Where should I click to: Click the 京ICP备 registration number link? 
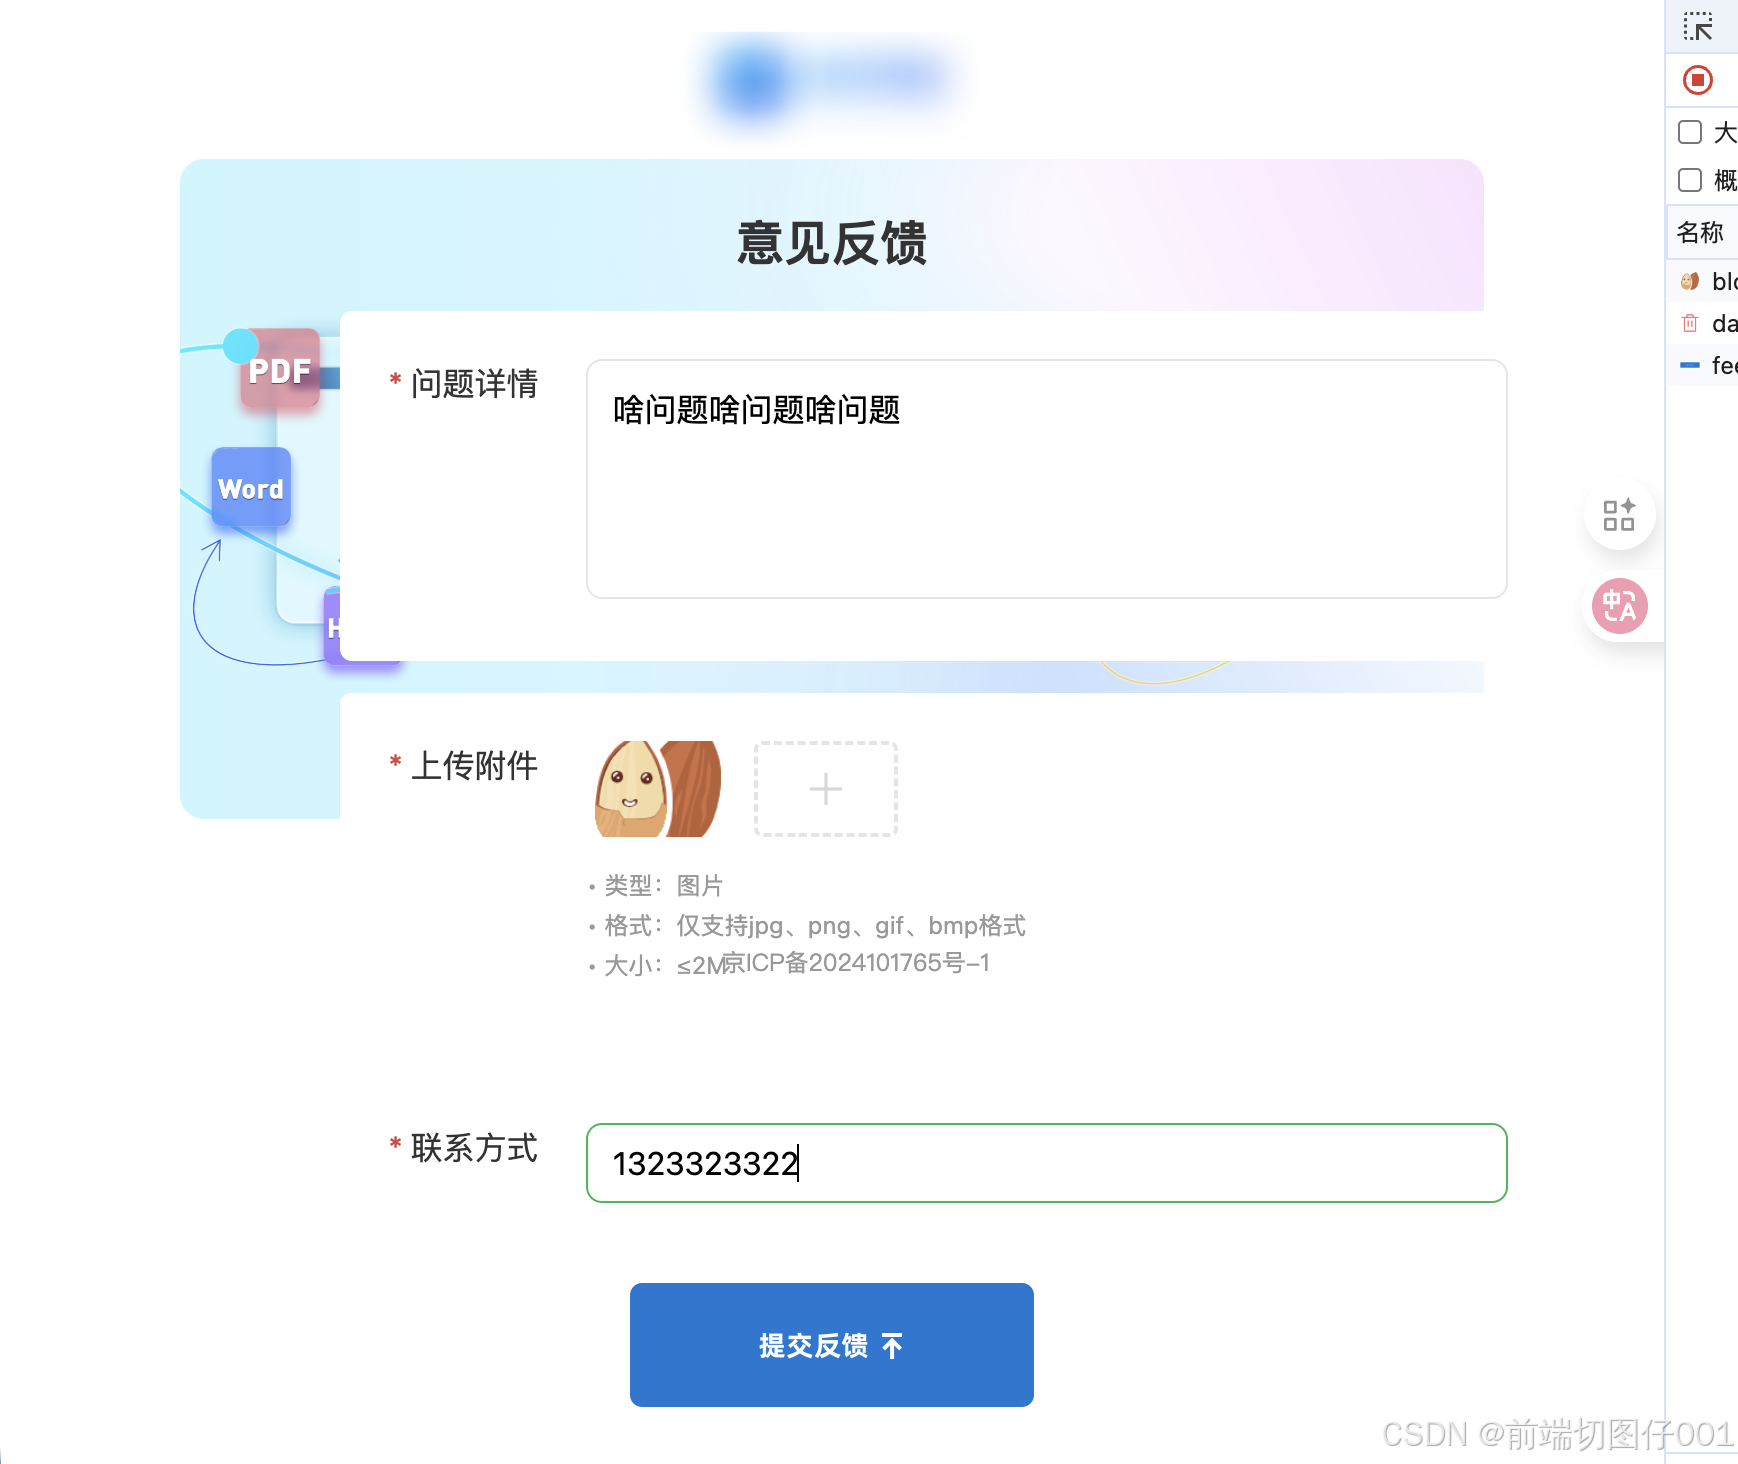click(x=855, y=962)
